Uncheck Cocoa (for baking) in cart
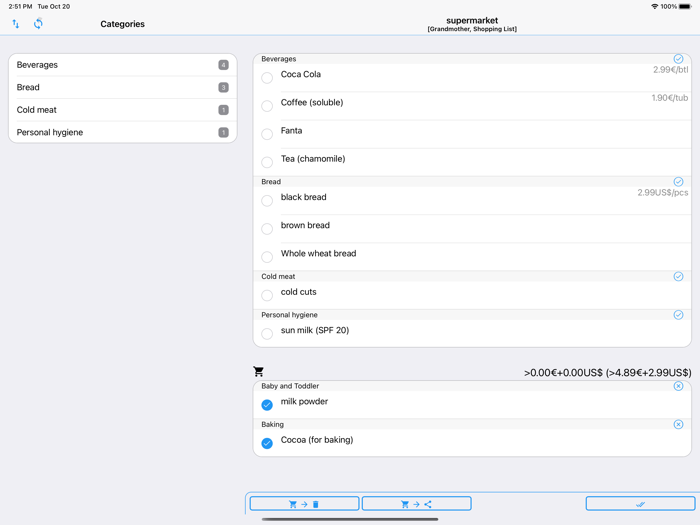 coord(267,443)
